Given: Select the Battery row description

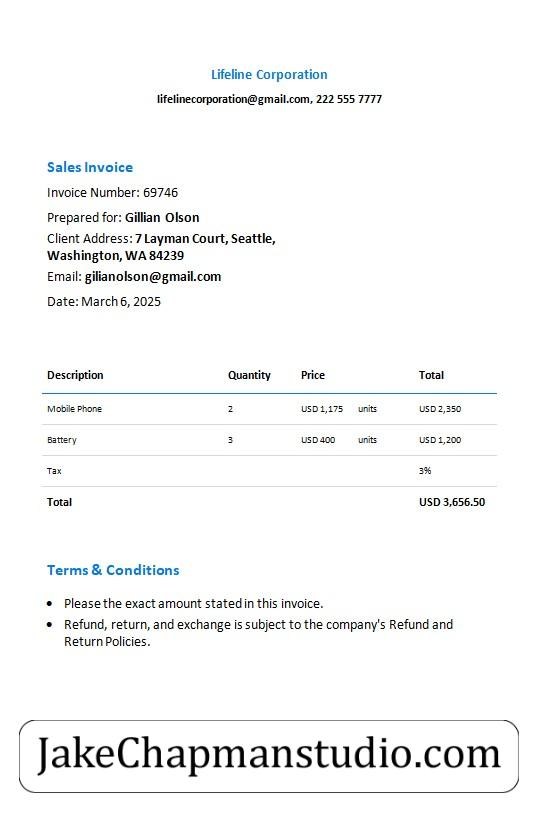Looking at the screenshot, I should pos(62,440).
